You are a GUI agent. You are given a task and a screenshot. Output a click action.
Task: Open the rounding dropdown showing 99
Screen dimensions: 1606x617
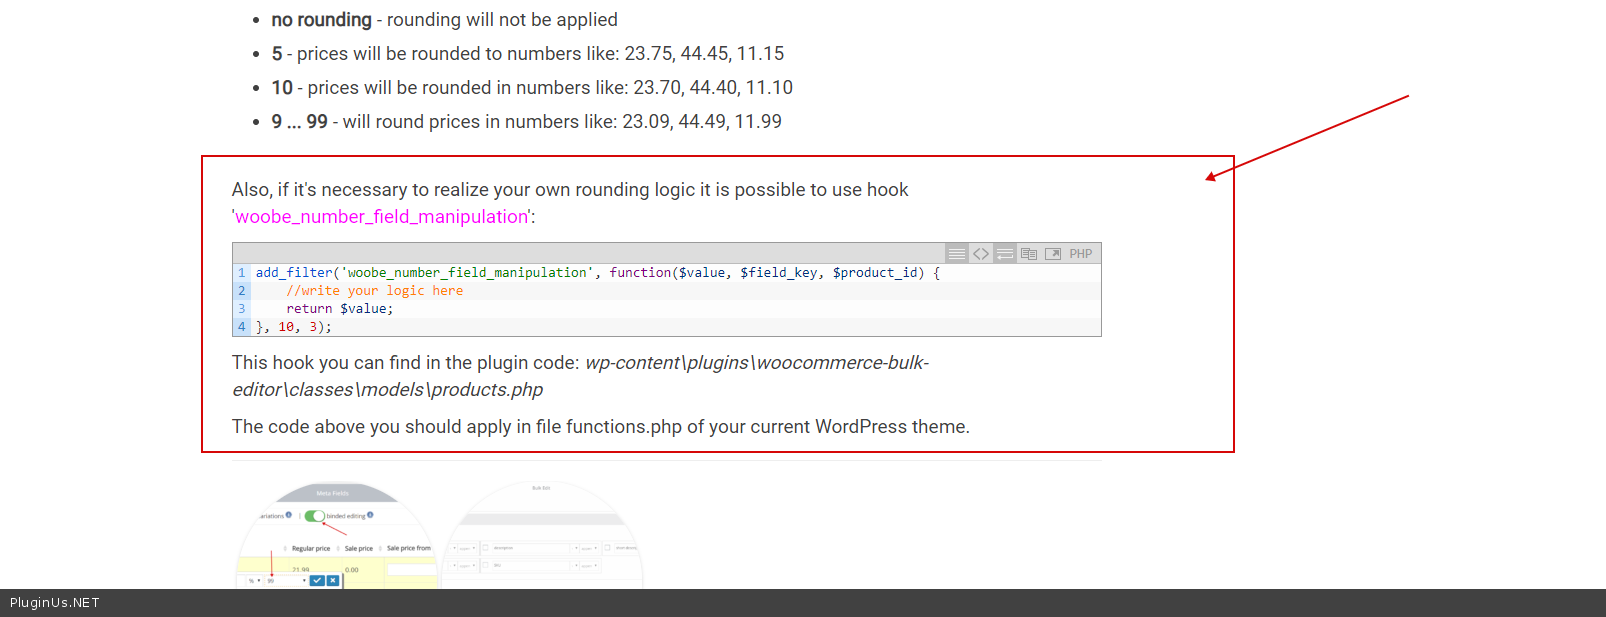(286, 580)
